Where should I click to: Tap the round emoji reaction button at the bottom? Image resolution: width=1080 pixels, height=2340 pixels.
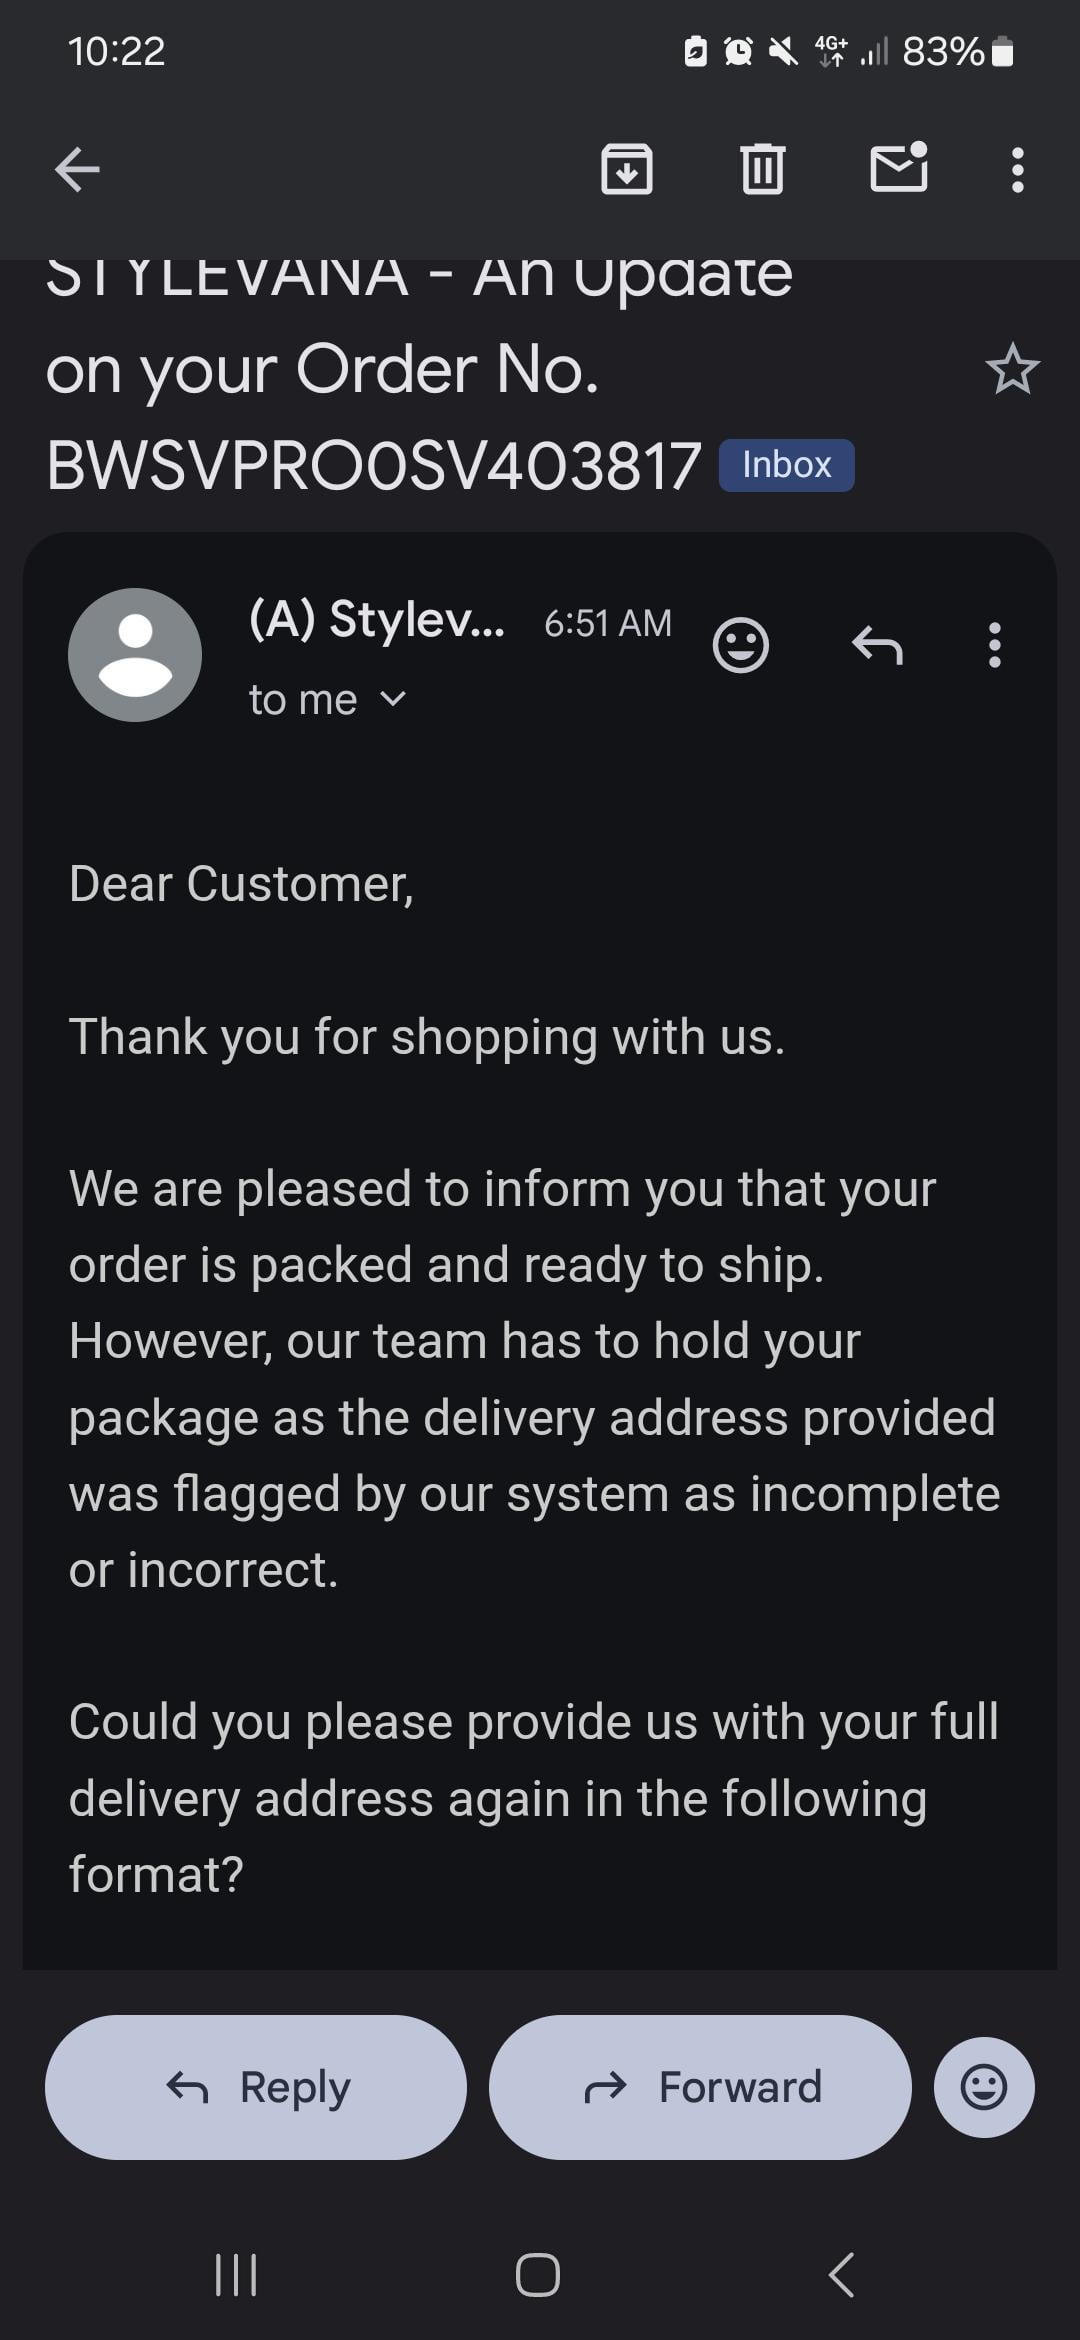(984, 2087)
